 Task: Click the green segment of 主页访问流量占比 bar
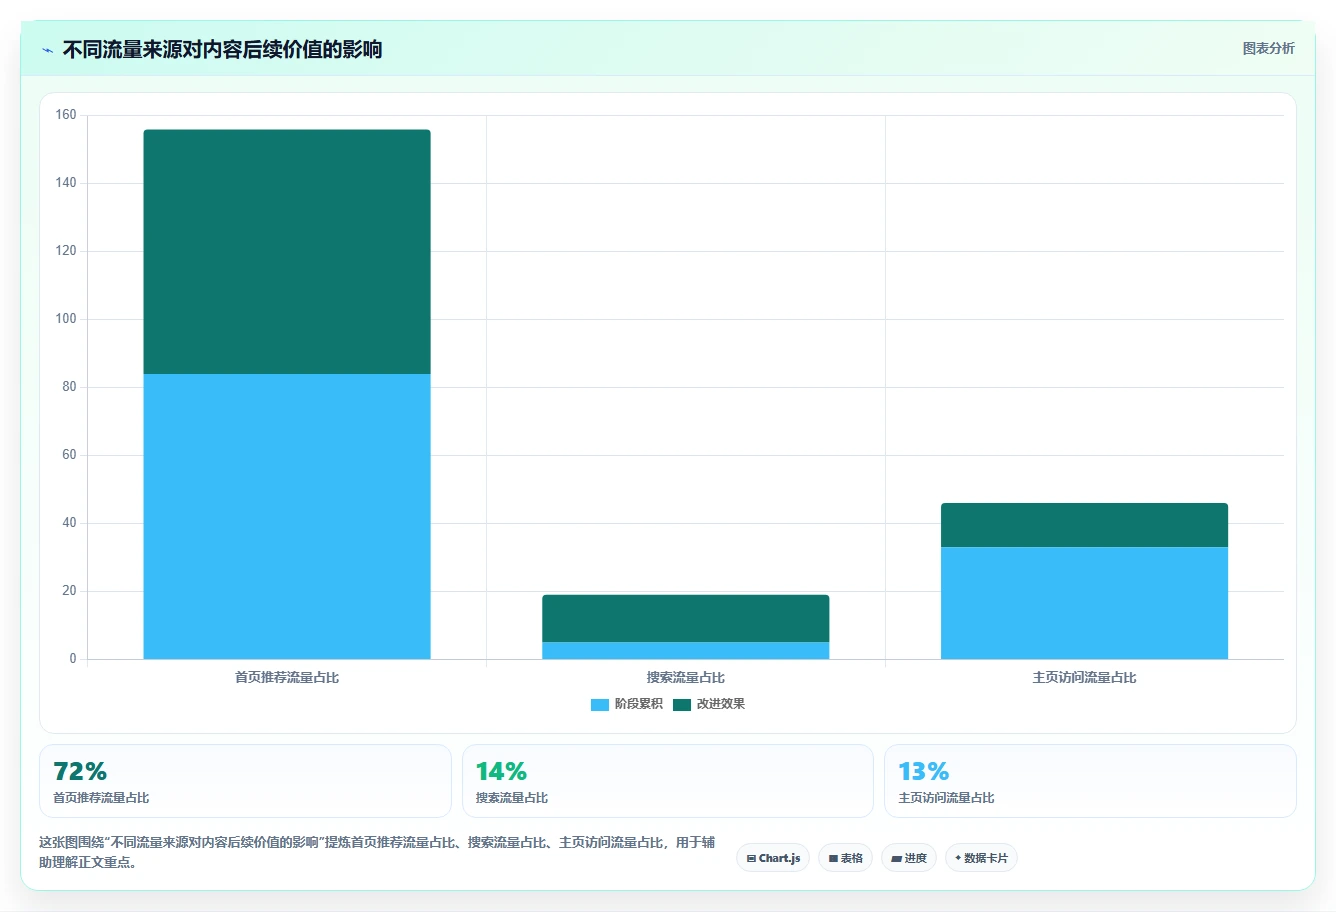(1084, 525)
